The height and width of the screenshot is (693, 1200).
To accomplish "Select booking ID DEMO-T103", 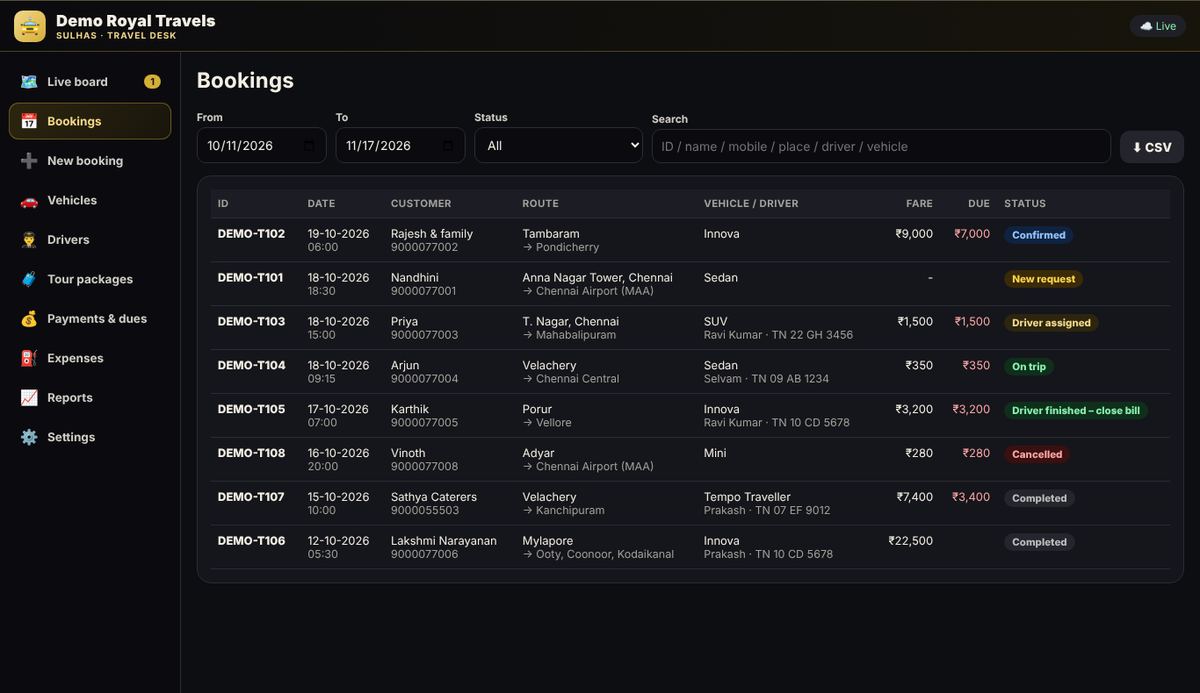I will (251, 322).
